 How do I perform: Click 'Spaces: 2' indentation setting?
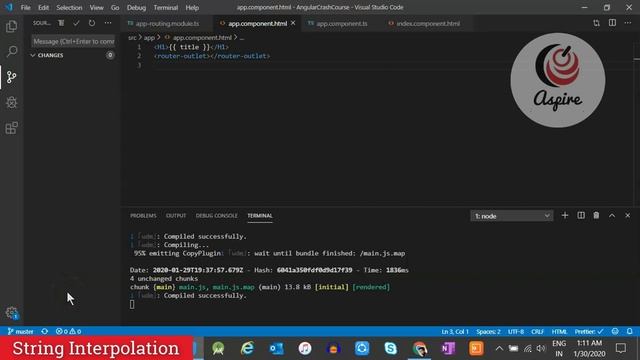488,331
